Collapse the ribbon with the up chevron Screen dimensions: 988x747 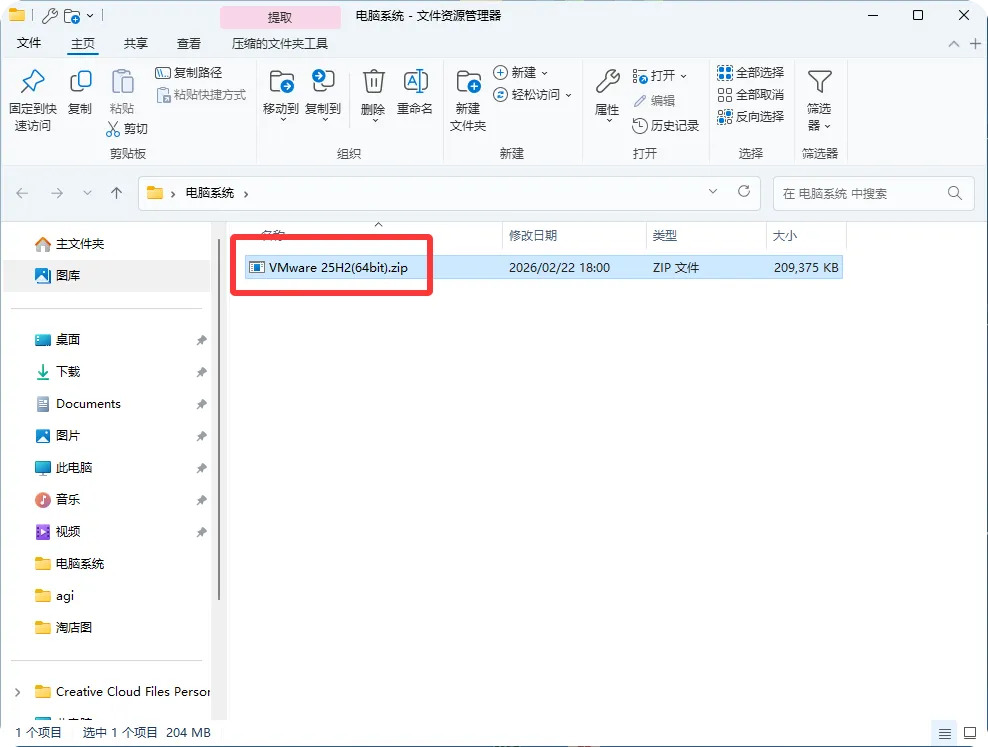(954, 43)
